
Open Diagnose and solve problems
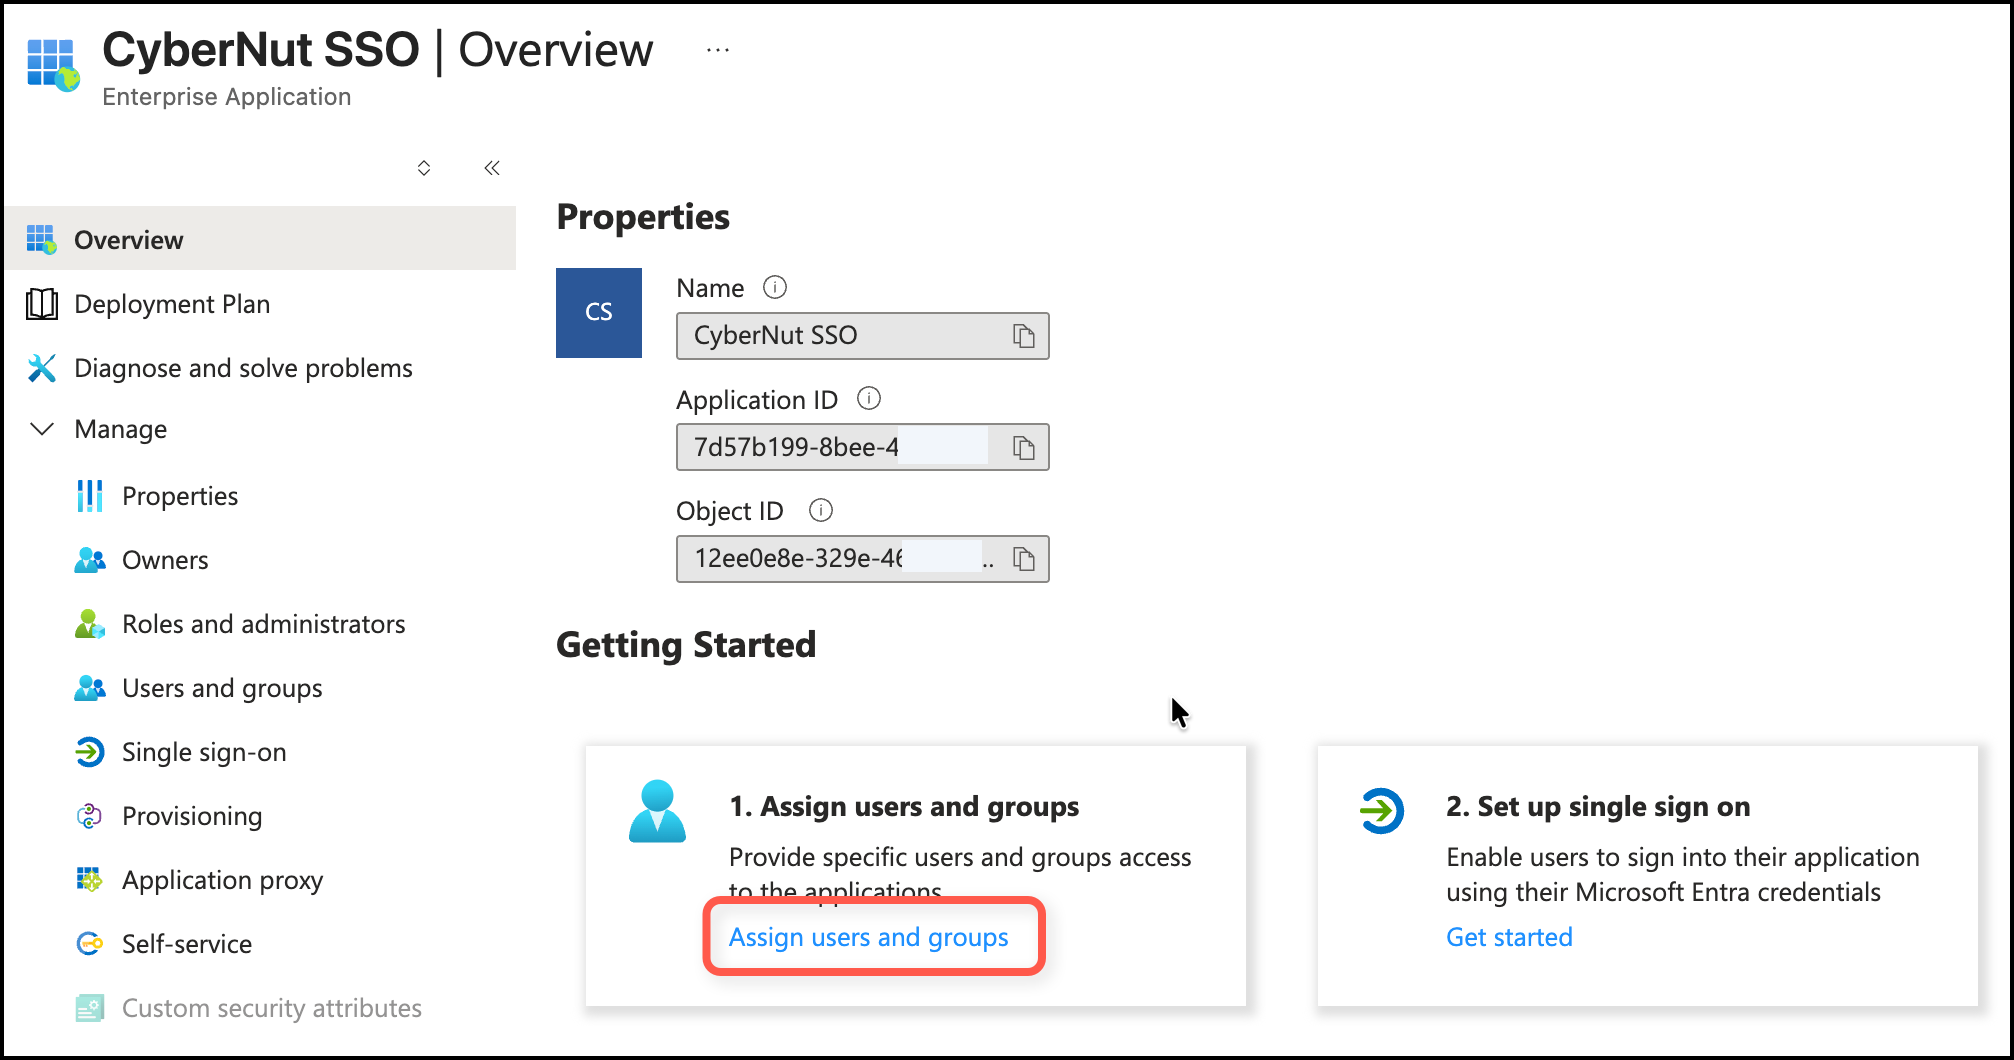[x=243, y=368]
